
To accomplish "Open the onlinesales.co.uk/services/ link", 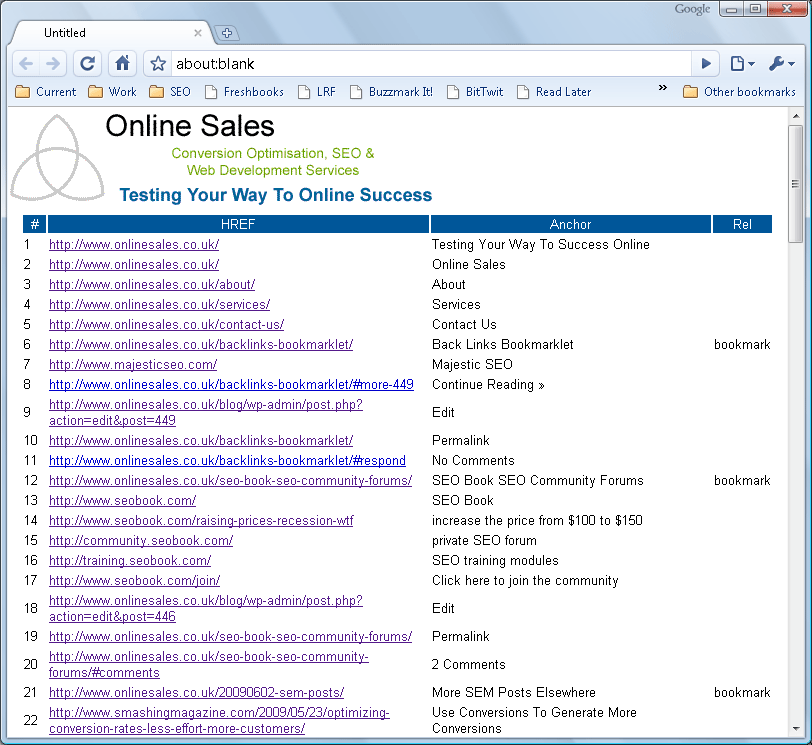I will [x=160, y=304].
